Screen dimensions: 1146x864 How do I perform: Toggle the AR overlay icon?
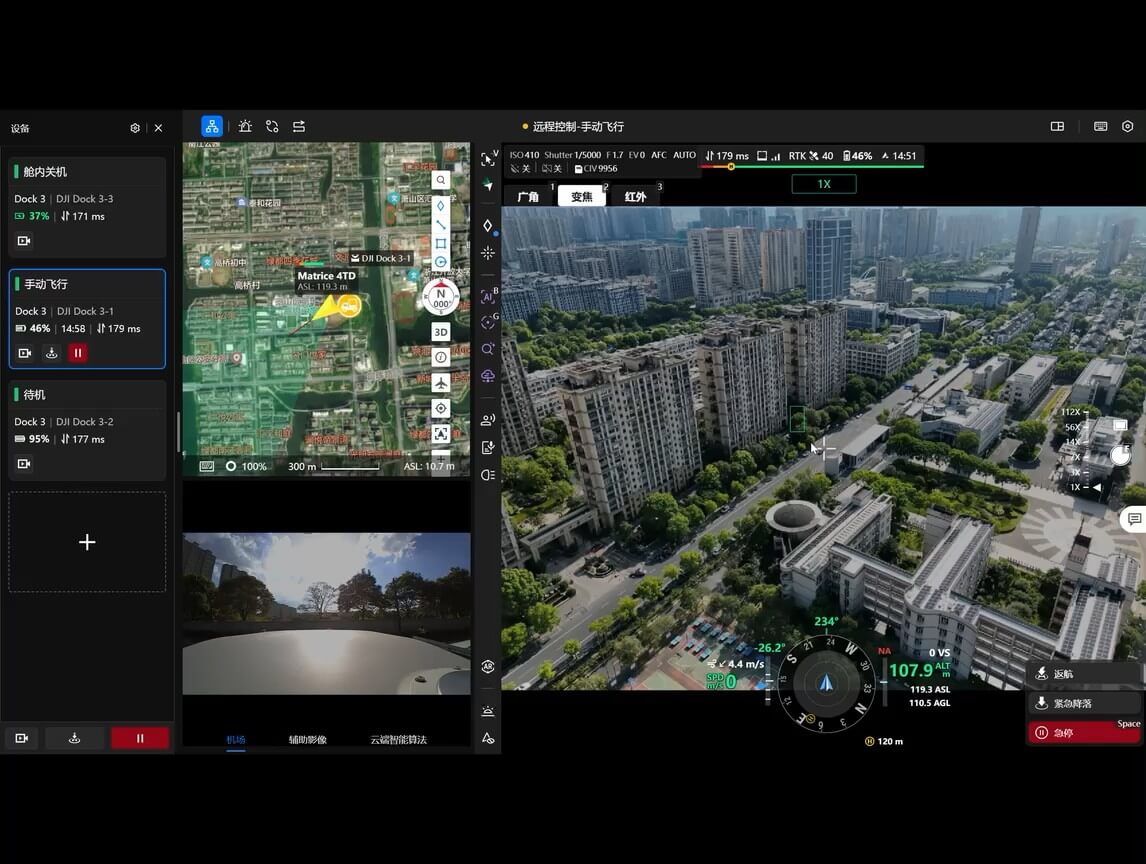[x=487, y=667]
